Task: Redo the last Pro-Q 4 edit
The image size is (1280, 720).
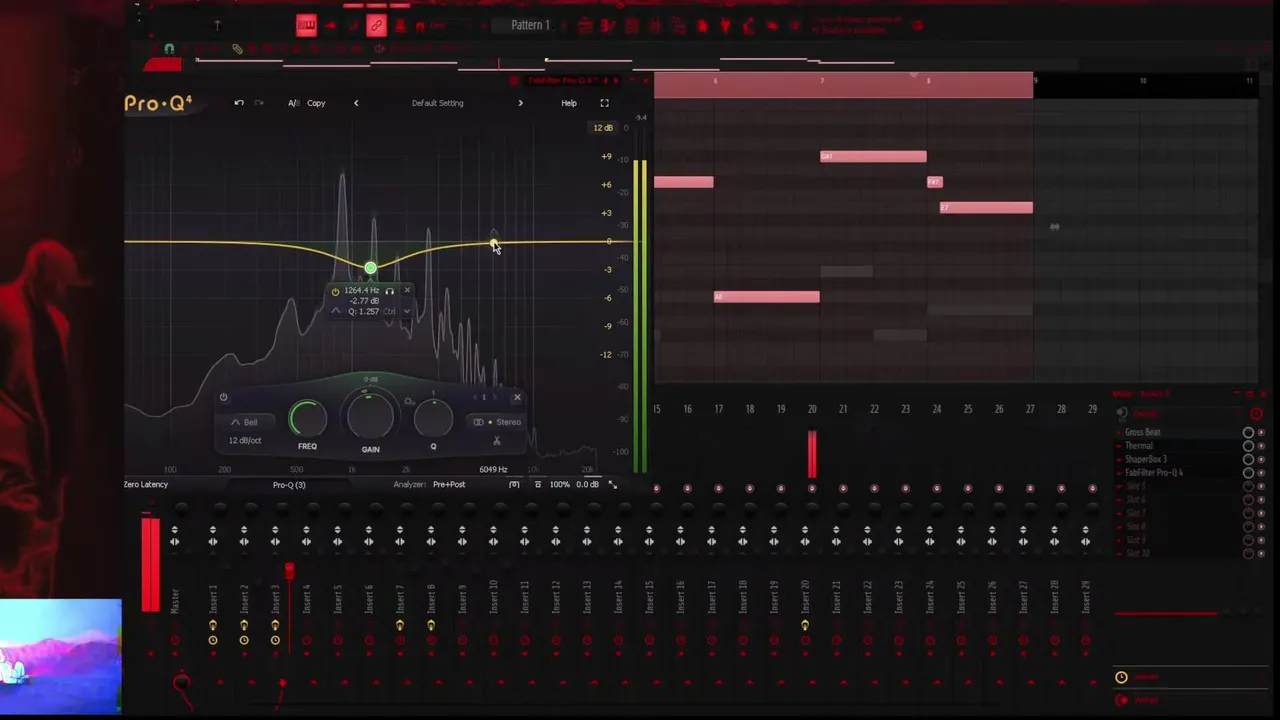Action: pos(259,103)
